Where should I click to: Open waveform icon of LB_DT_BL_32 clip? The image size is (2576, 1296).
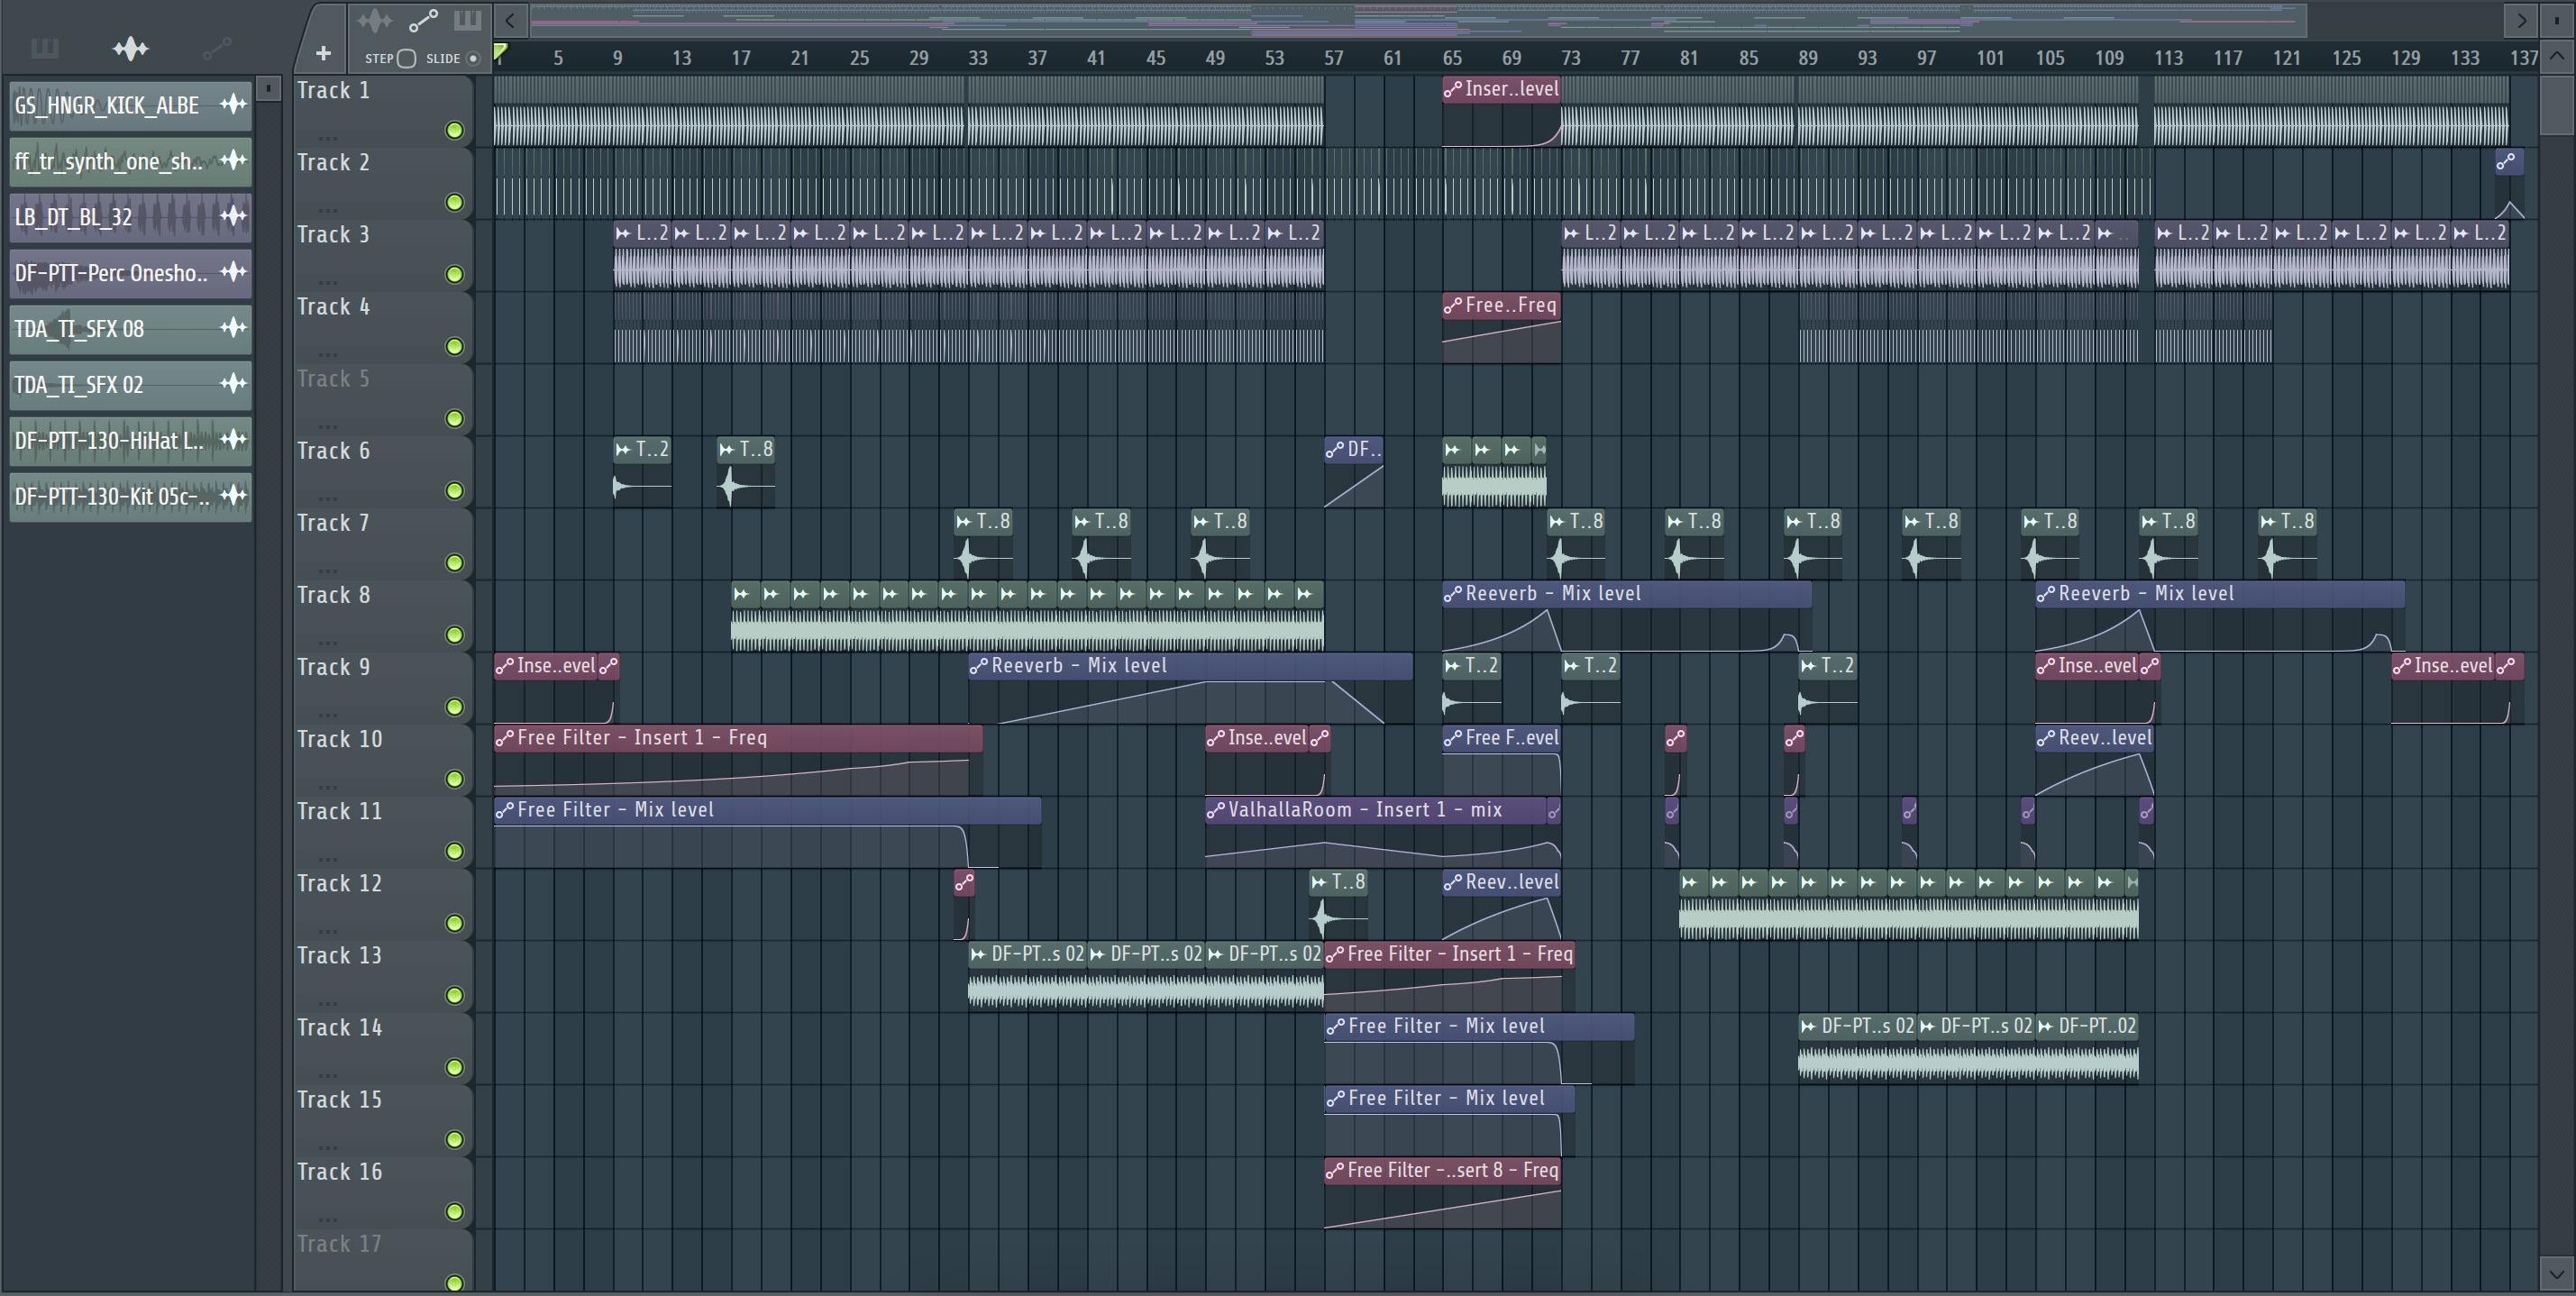[233, 216]
